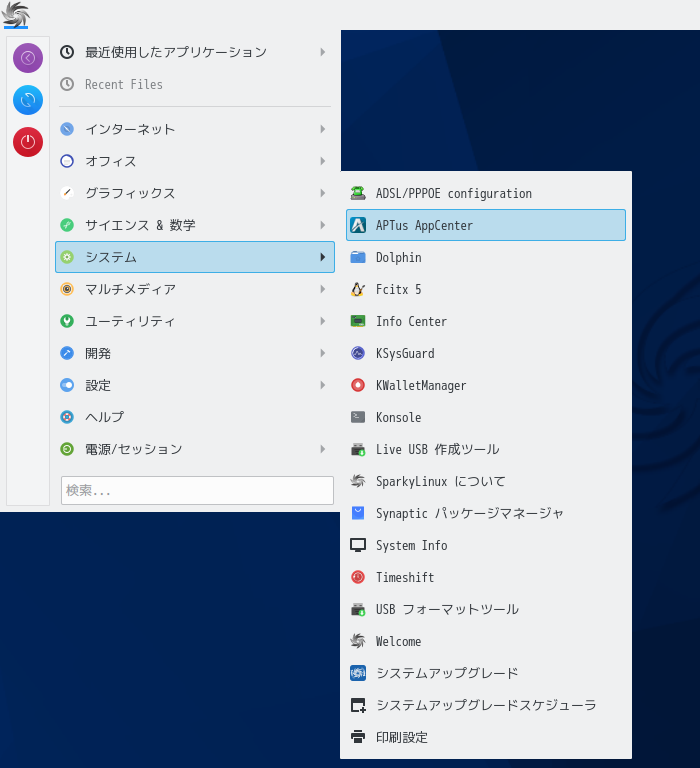Launch Dolphin file manager entry
The width and height of the screenshot is (700, 768).
click(486, 257)
